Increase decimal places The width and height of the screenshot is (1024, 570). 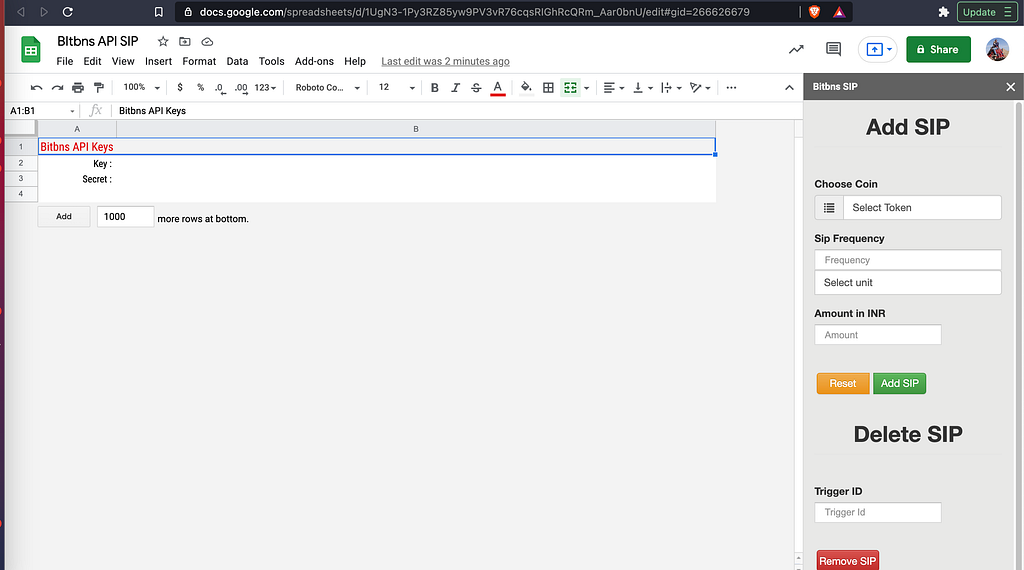241,87
